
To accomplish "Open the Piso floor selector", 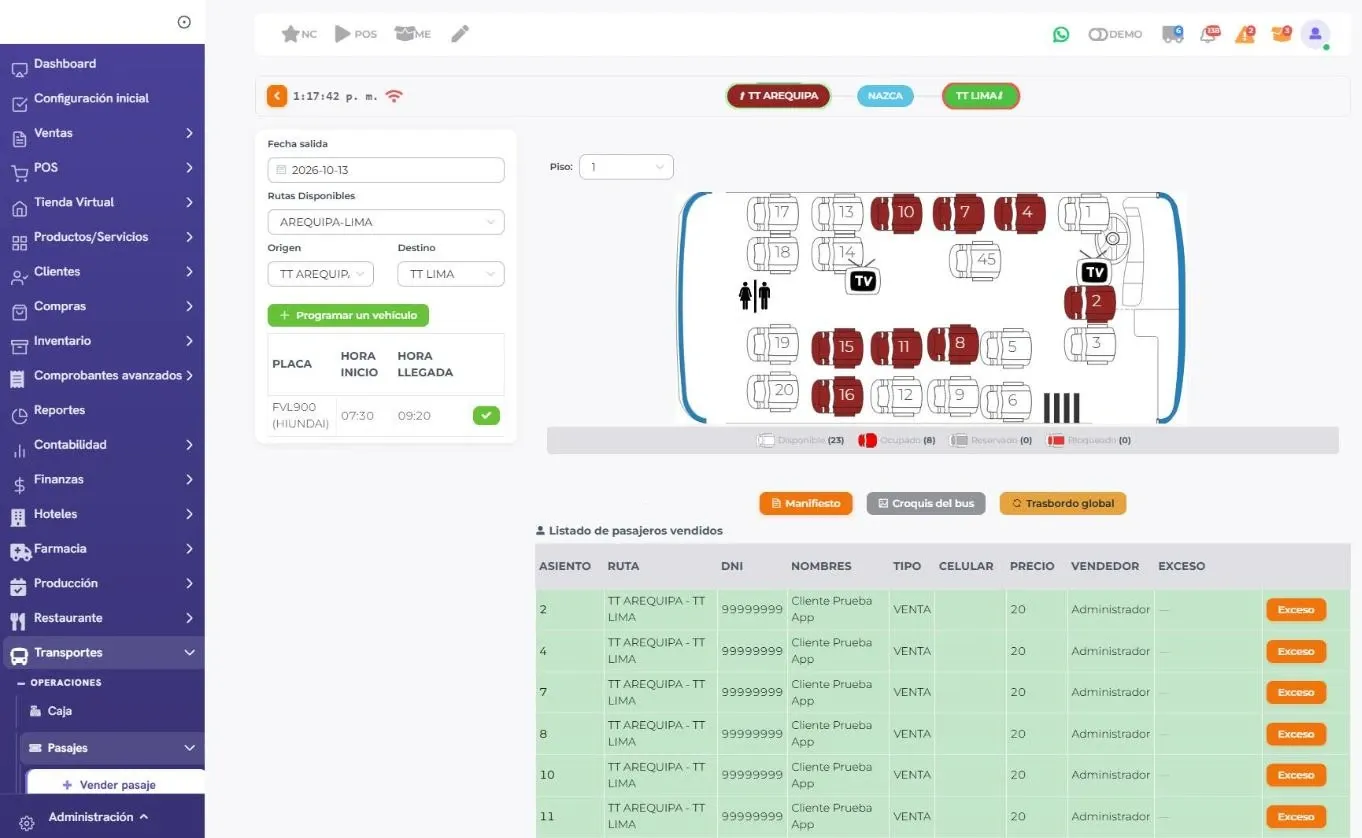I will click(x=626, y=167).
